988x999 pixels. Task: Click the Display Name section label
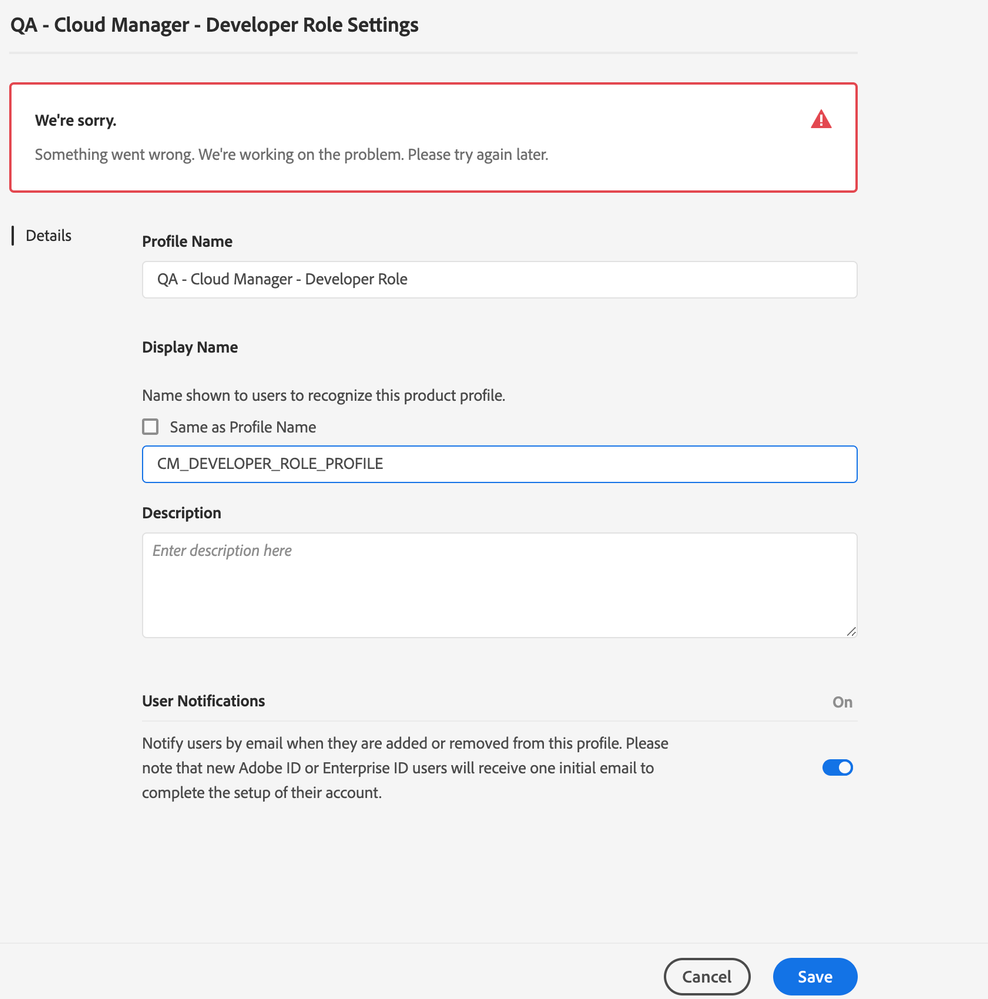point(190,347)
